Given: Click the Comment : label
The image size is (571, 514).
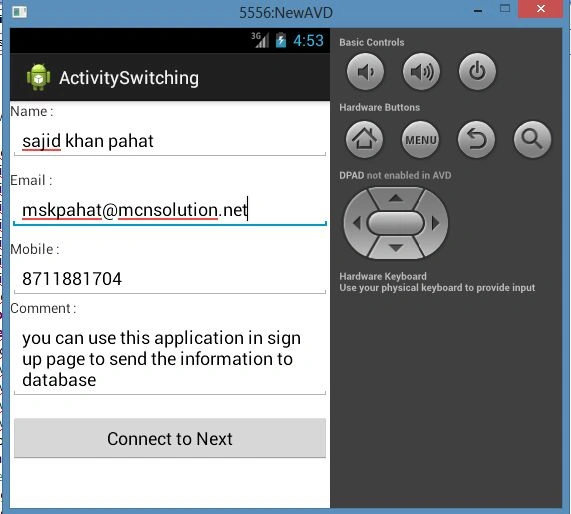Looking at the screenshot, I should pos(43,309).
